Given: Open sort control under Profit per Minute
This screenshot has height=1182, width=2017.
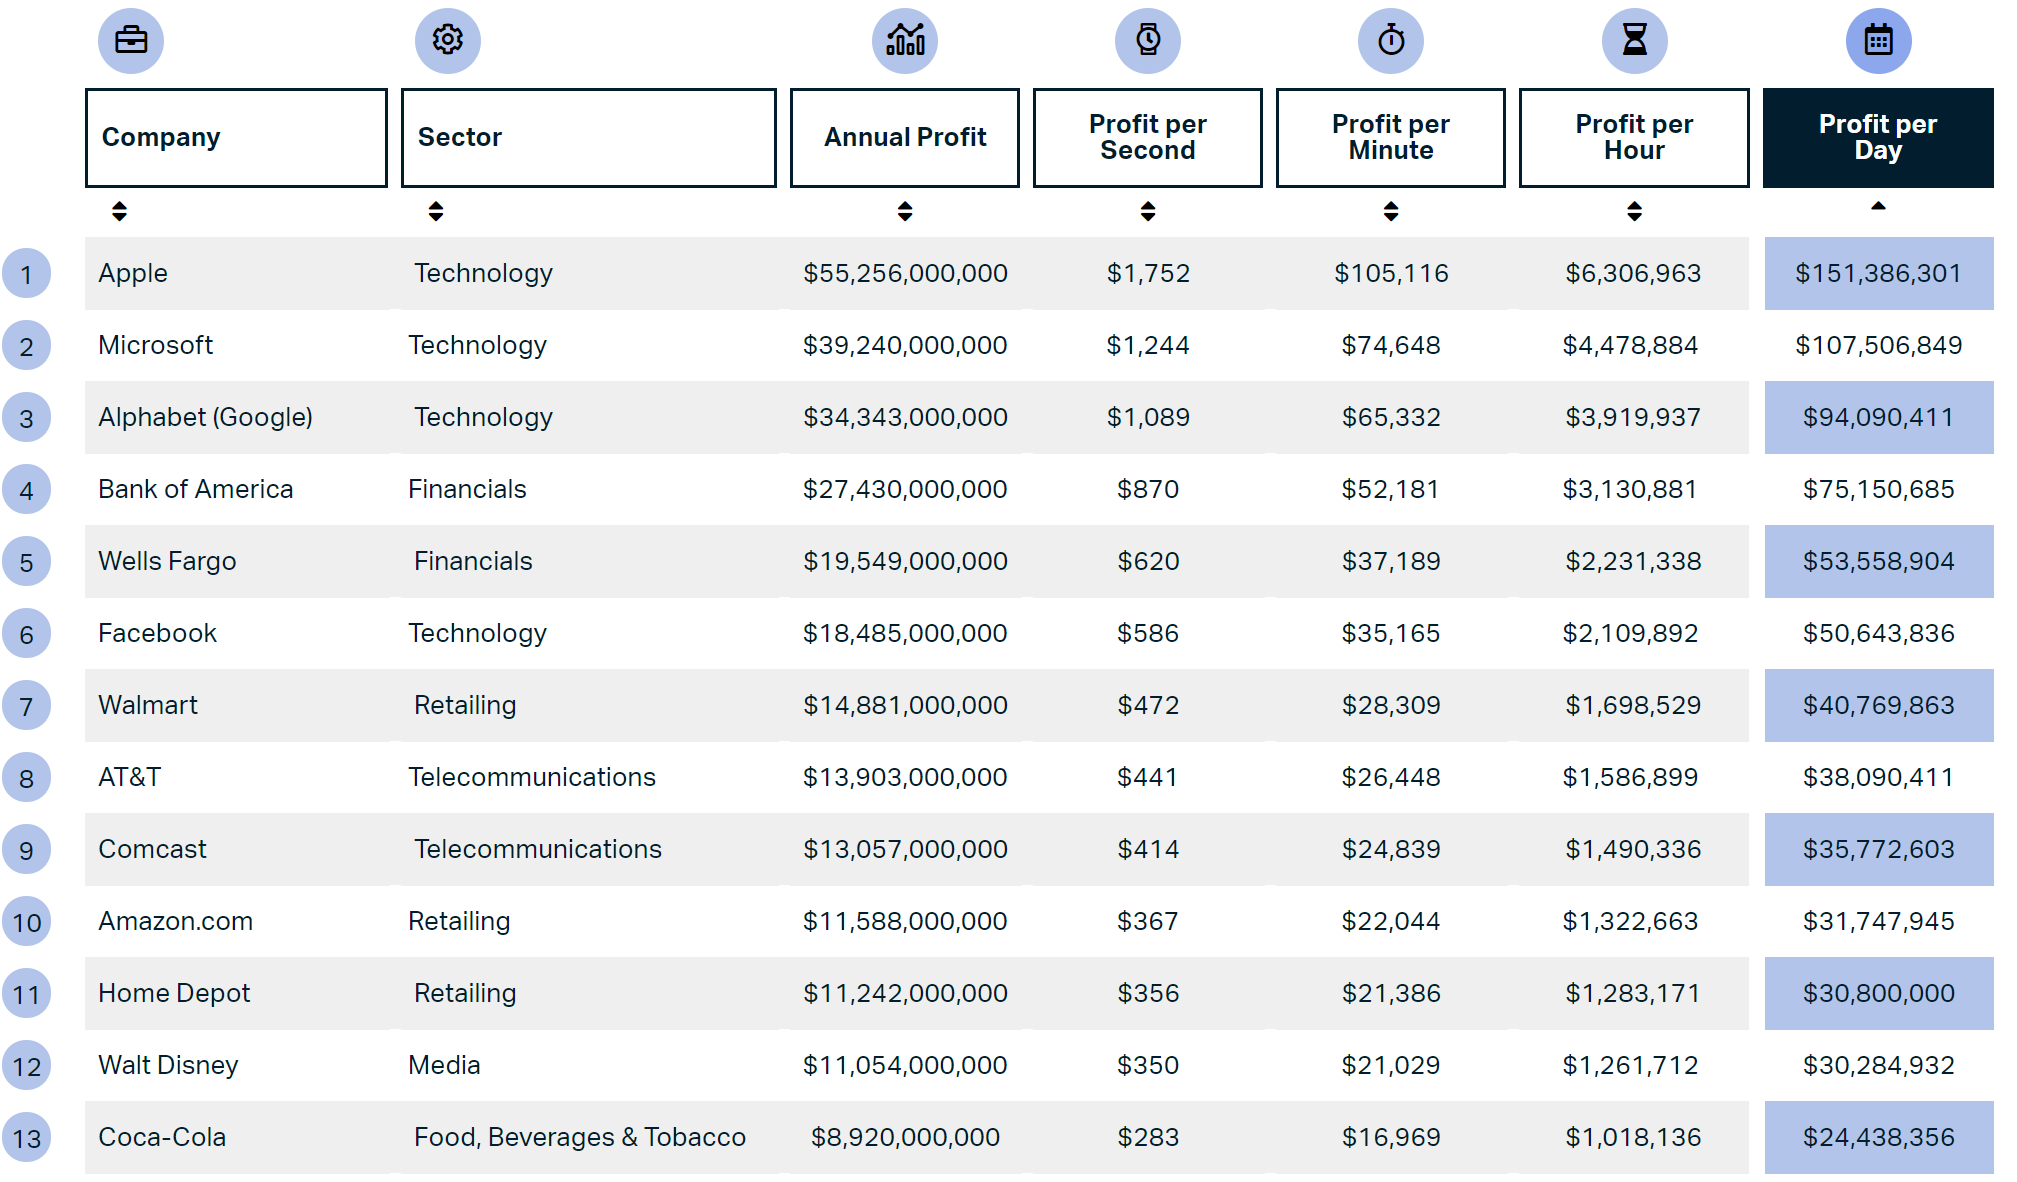Looking at the screenshot, I should [1391, 211].
